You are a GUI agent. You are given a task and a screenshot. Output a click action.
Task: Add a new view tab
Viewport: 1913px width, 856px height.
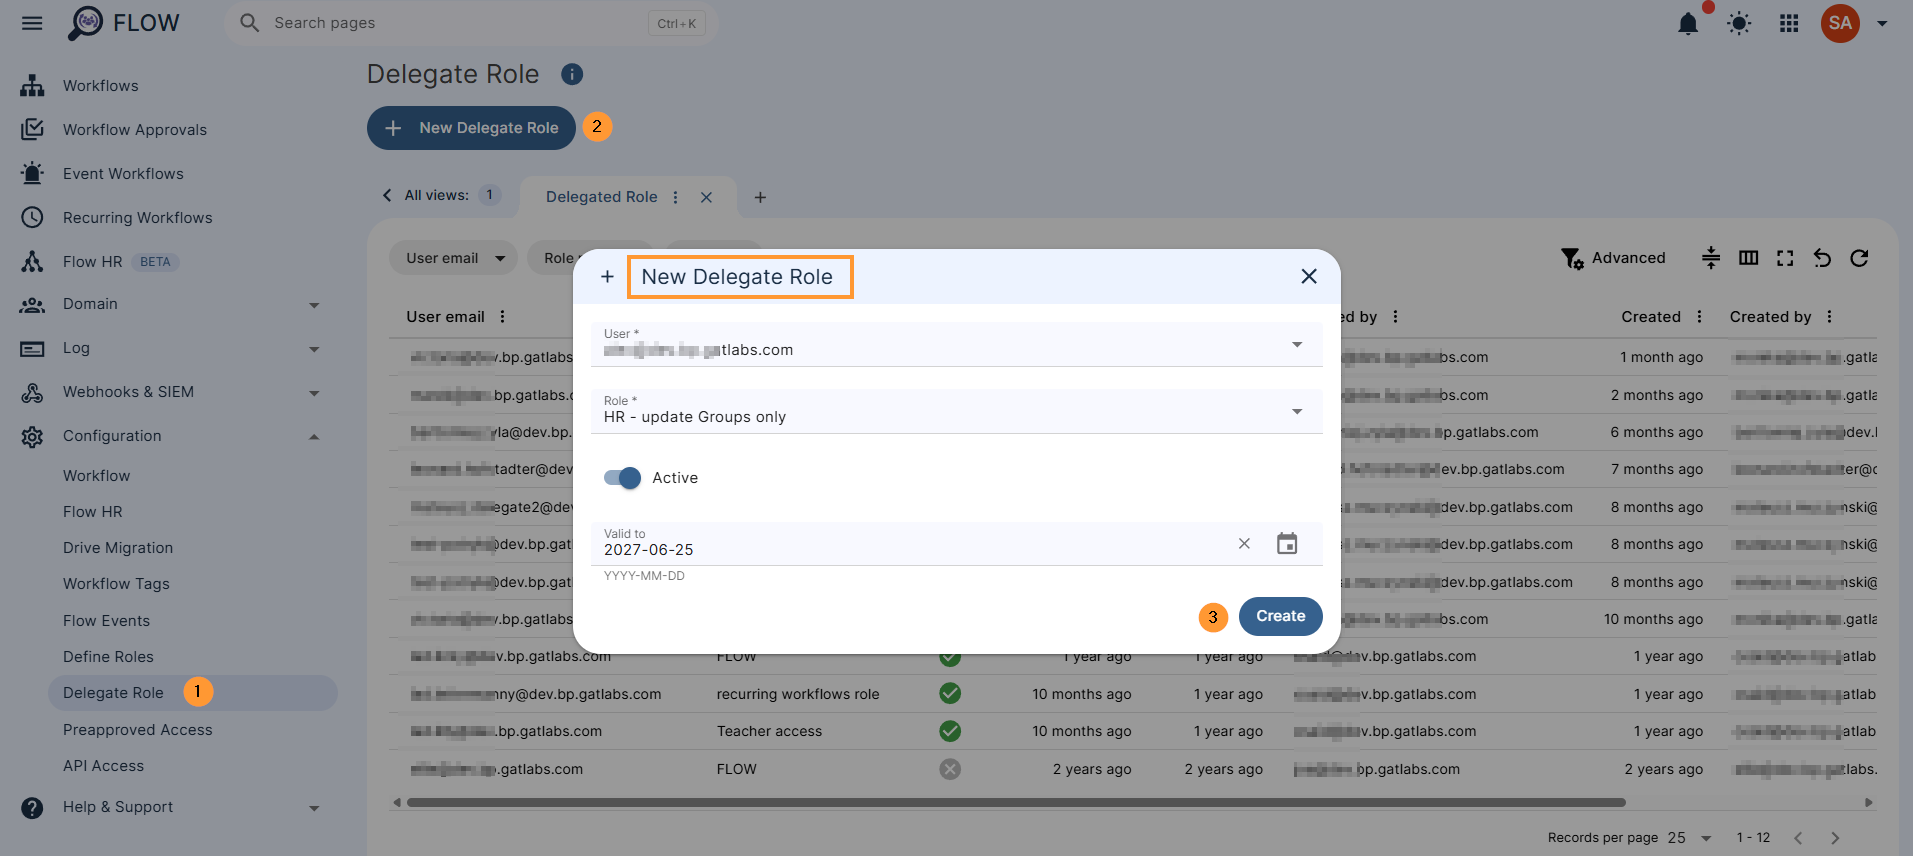pyautogui.click(x=760, y=197)
